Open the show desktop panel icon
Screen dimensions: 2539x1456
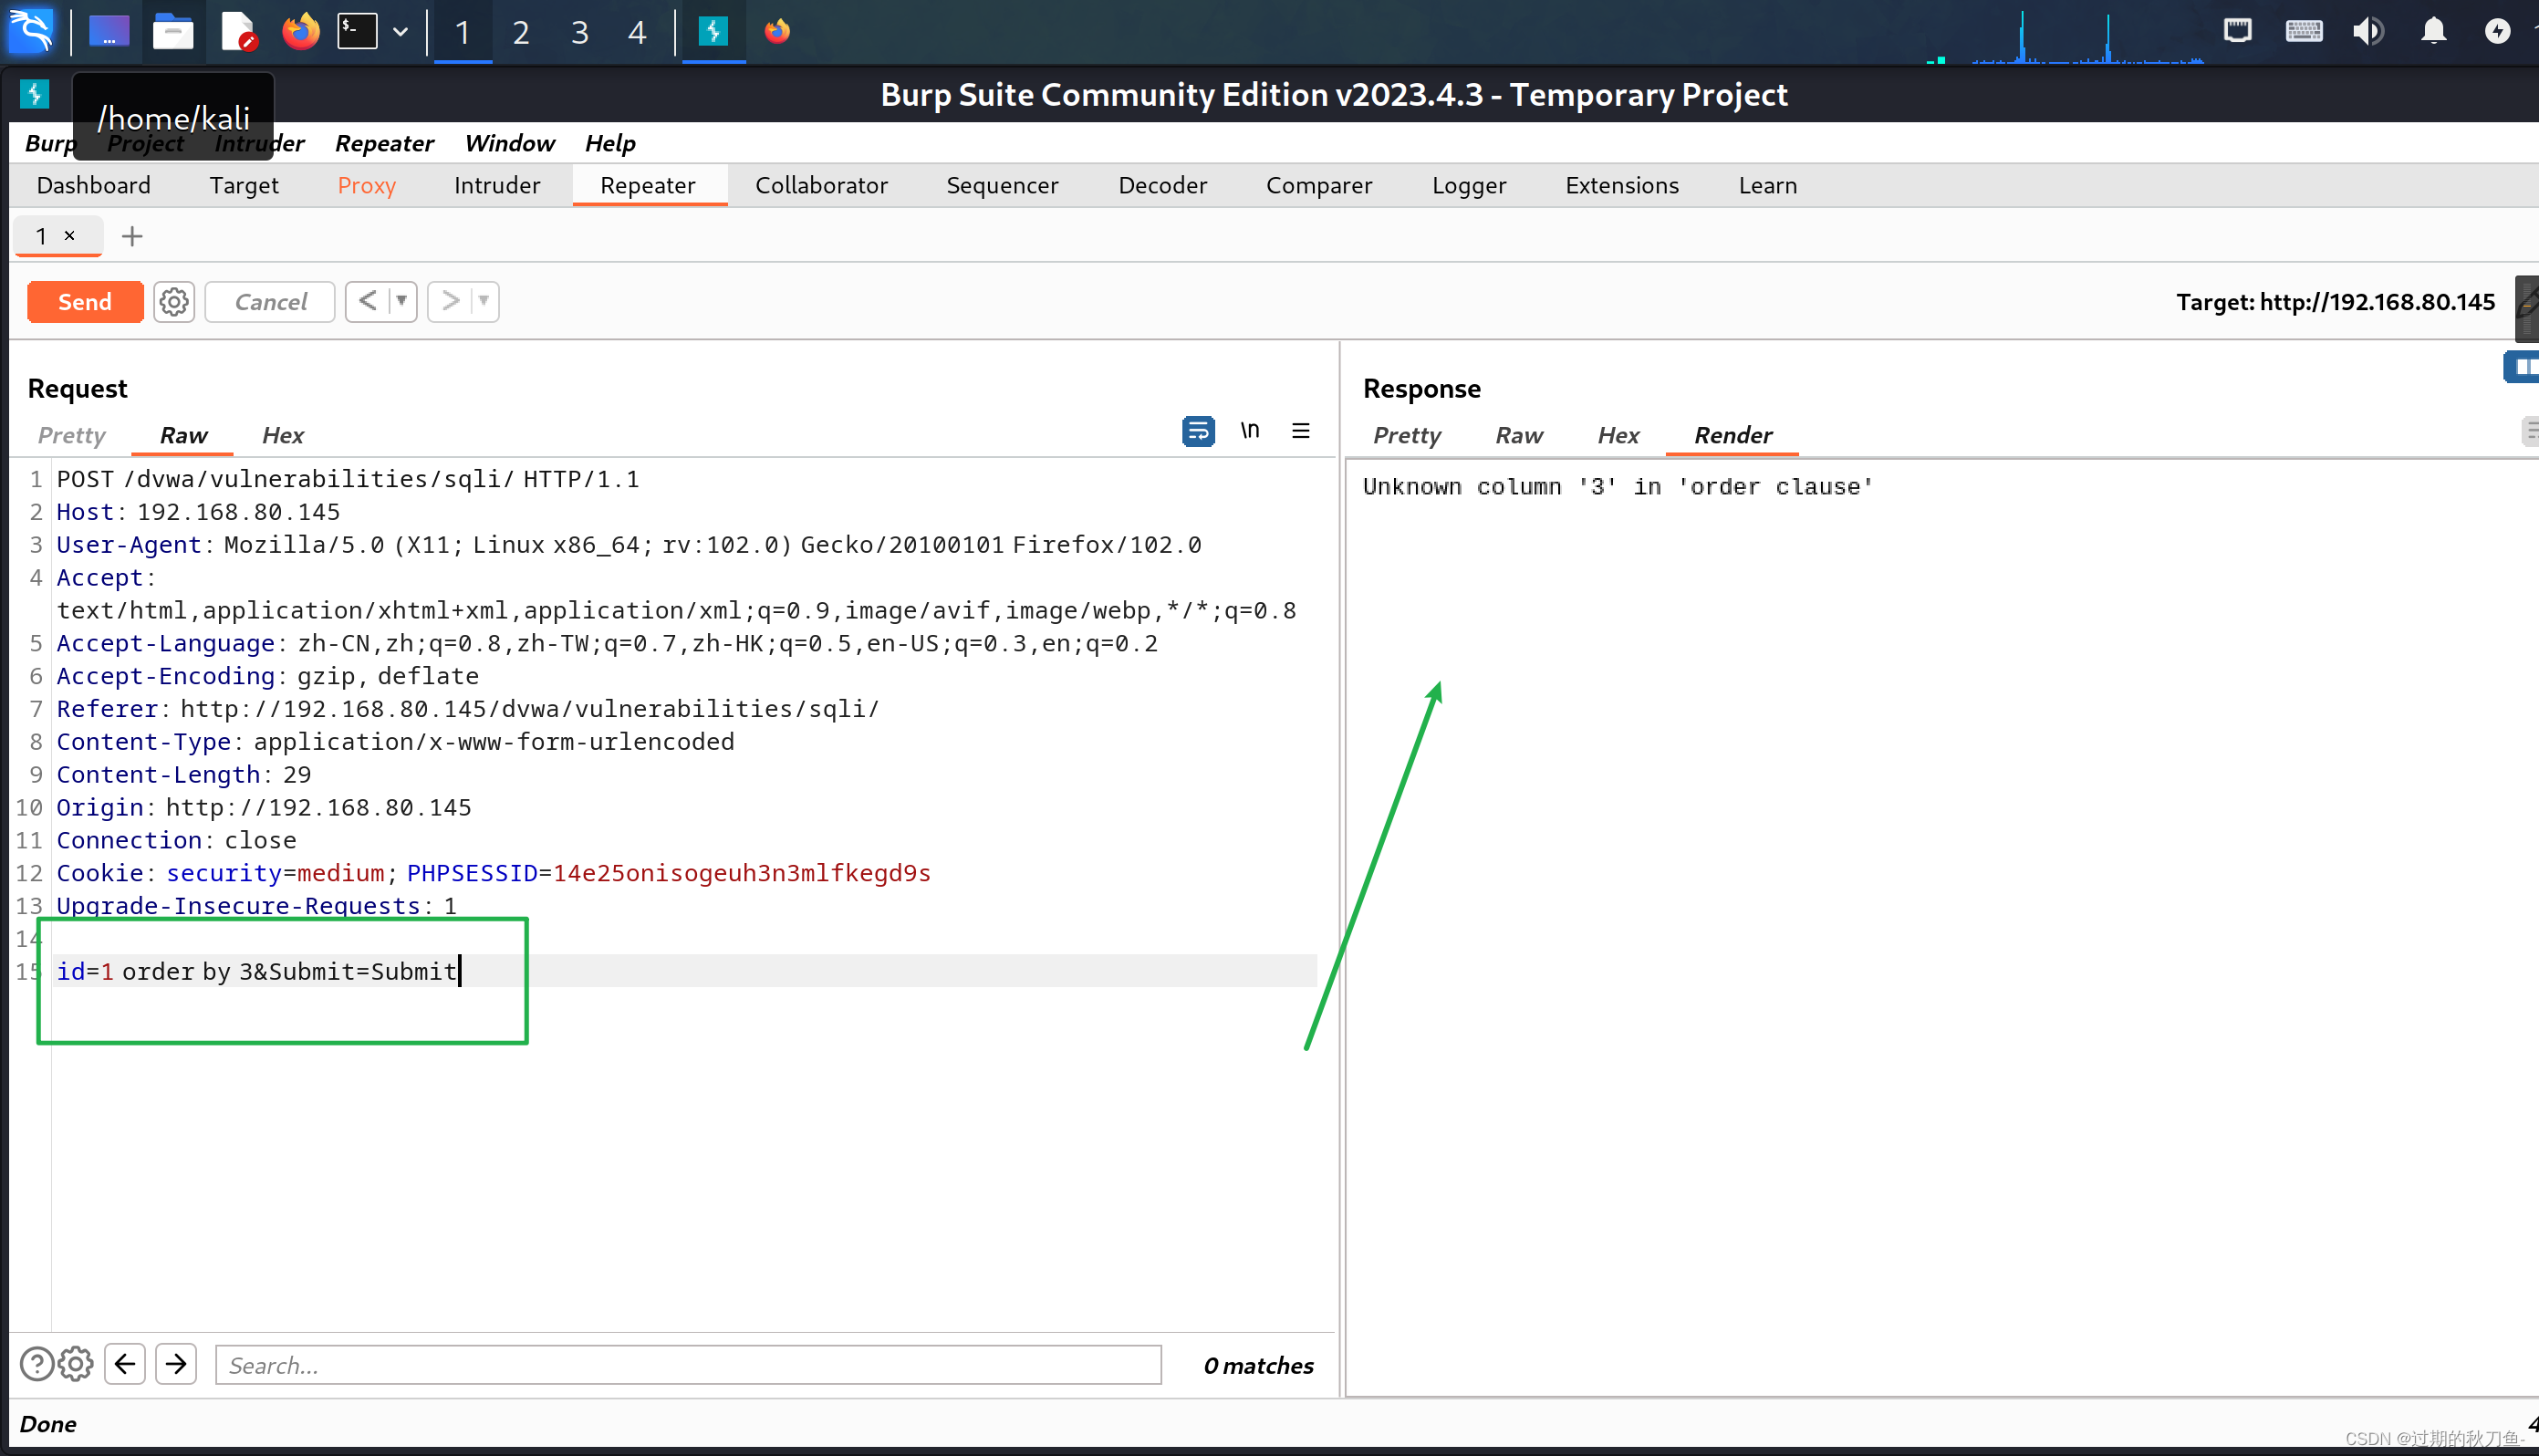[x=109, y=32]
